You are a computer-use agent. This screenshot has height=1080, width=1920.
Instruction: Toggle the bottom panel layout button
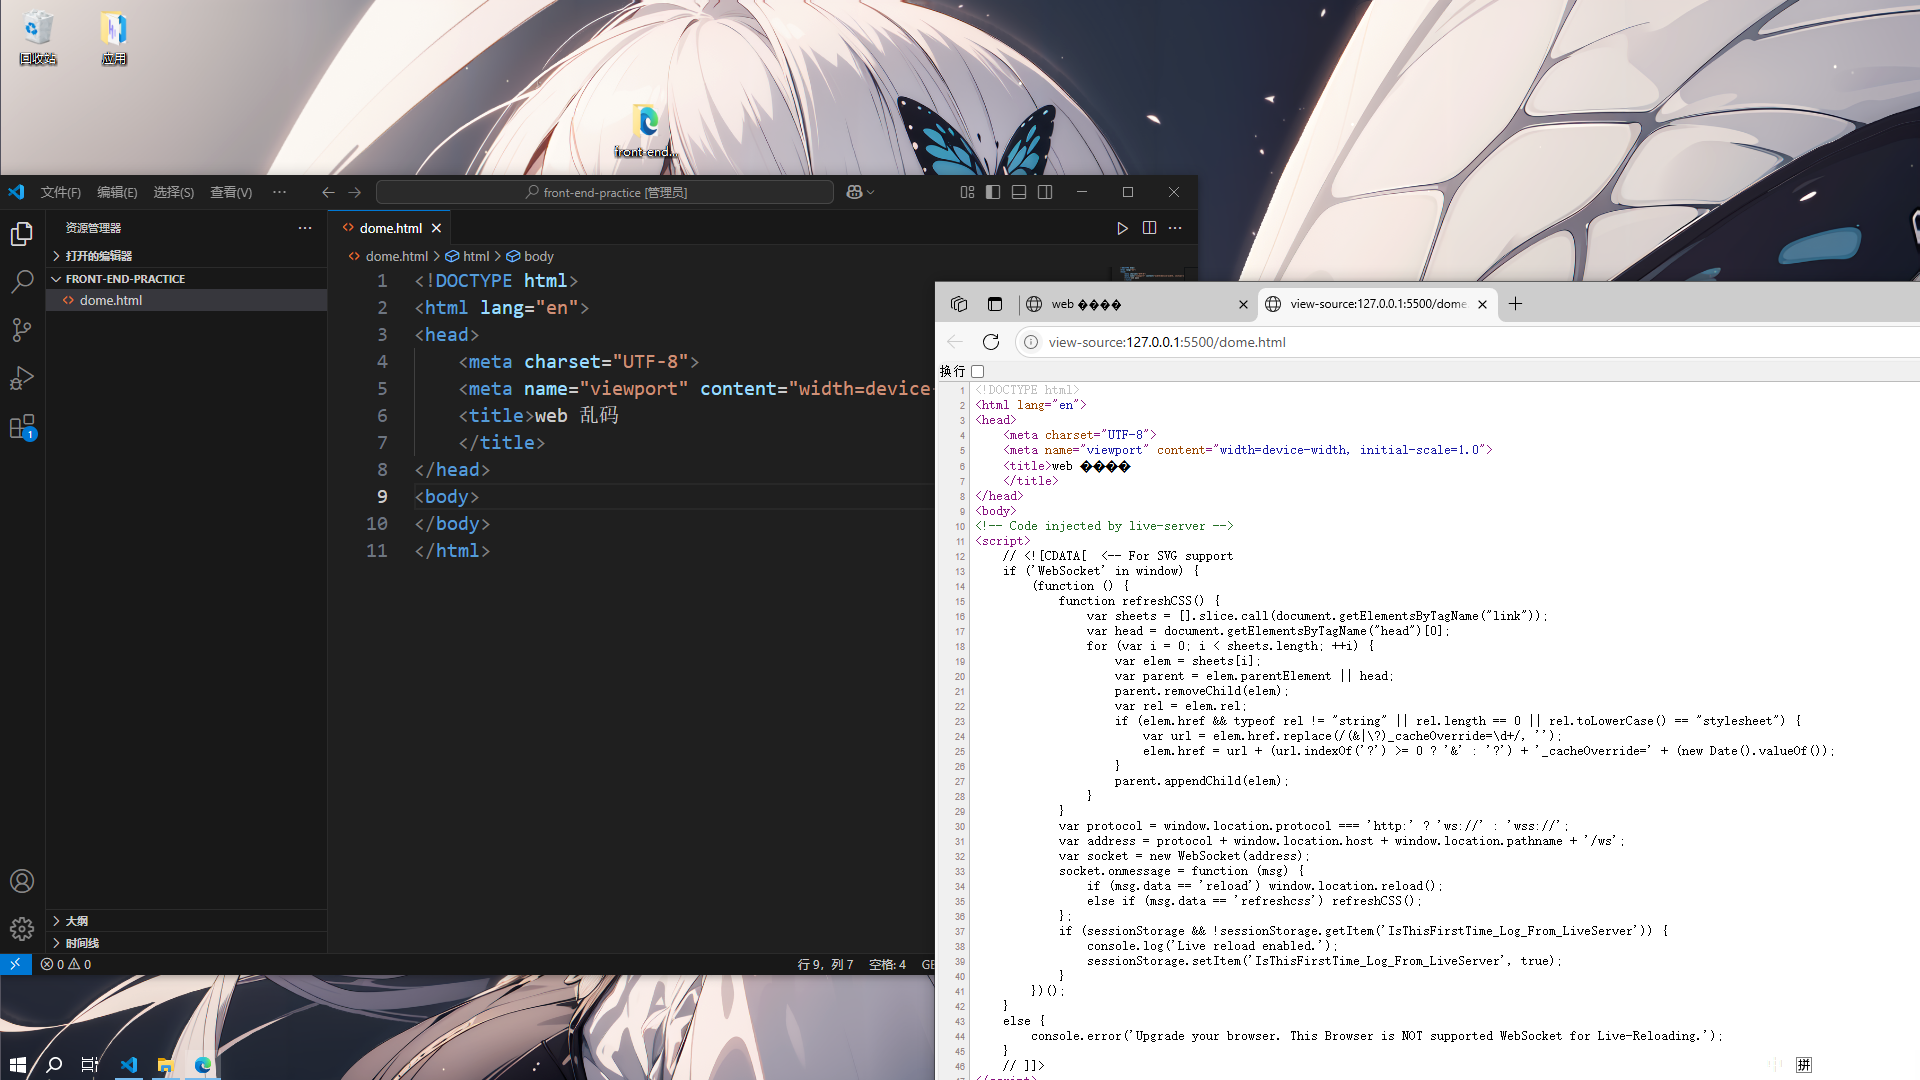[1019, 192]
